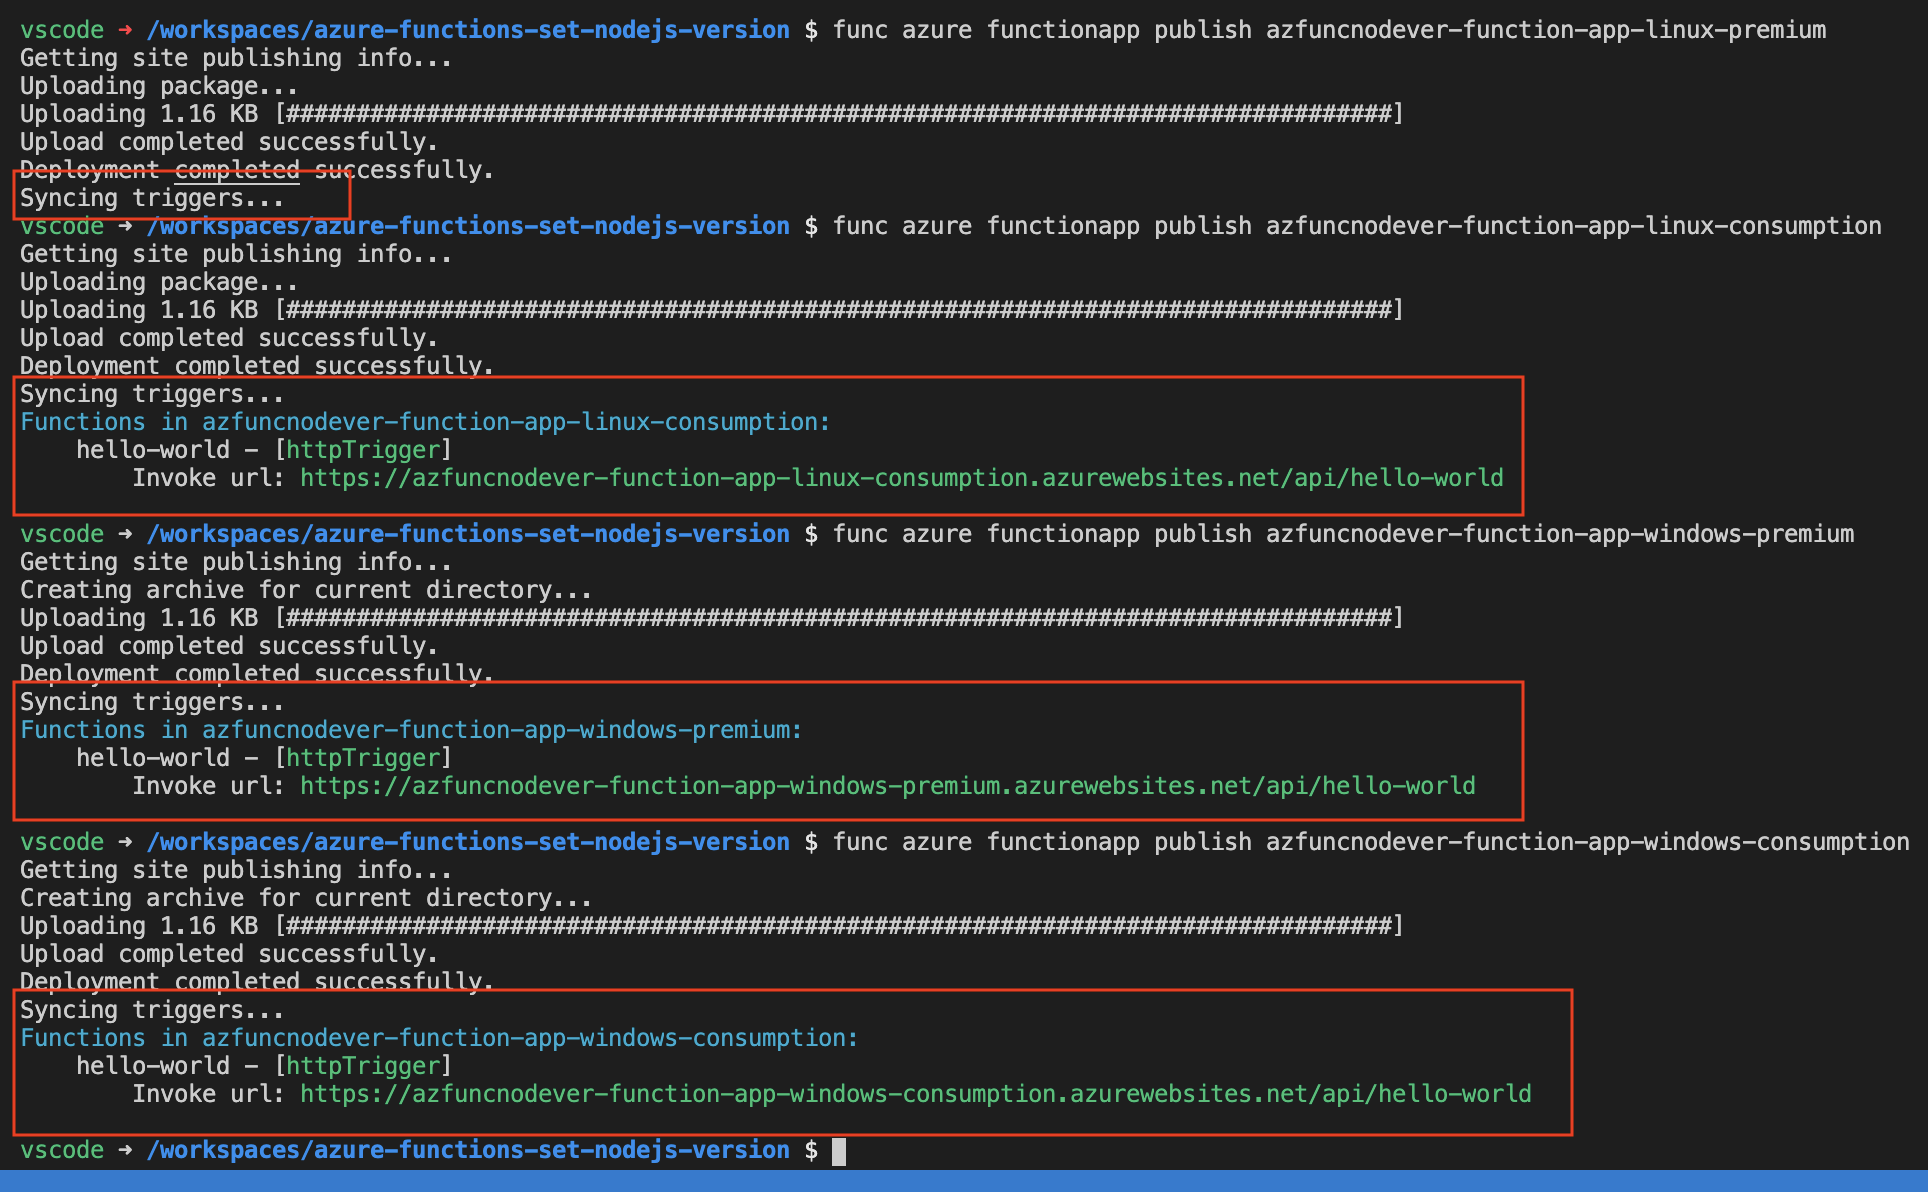Select the first workspace path link
1928x1192 pixels.
pos(466,29)
